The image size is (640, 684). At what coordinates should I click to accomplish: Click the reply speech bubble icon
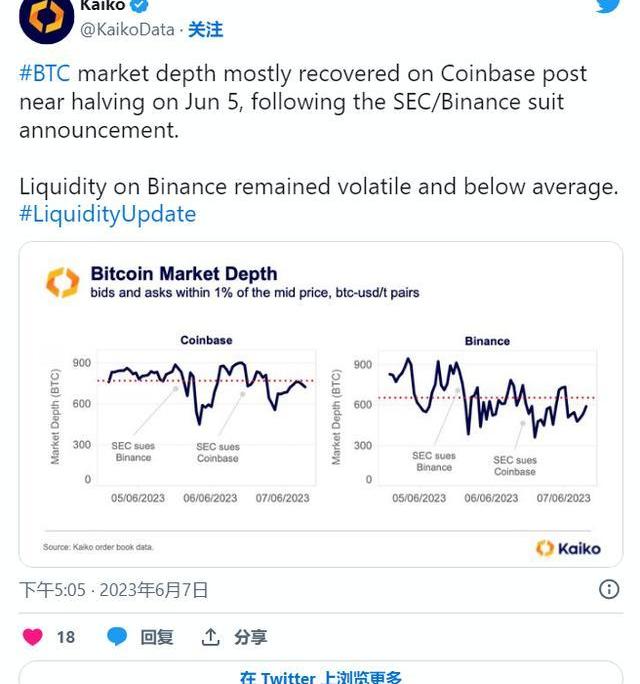pyautogui.click(x=117, y=637)
